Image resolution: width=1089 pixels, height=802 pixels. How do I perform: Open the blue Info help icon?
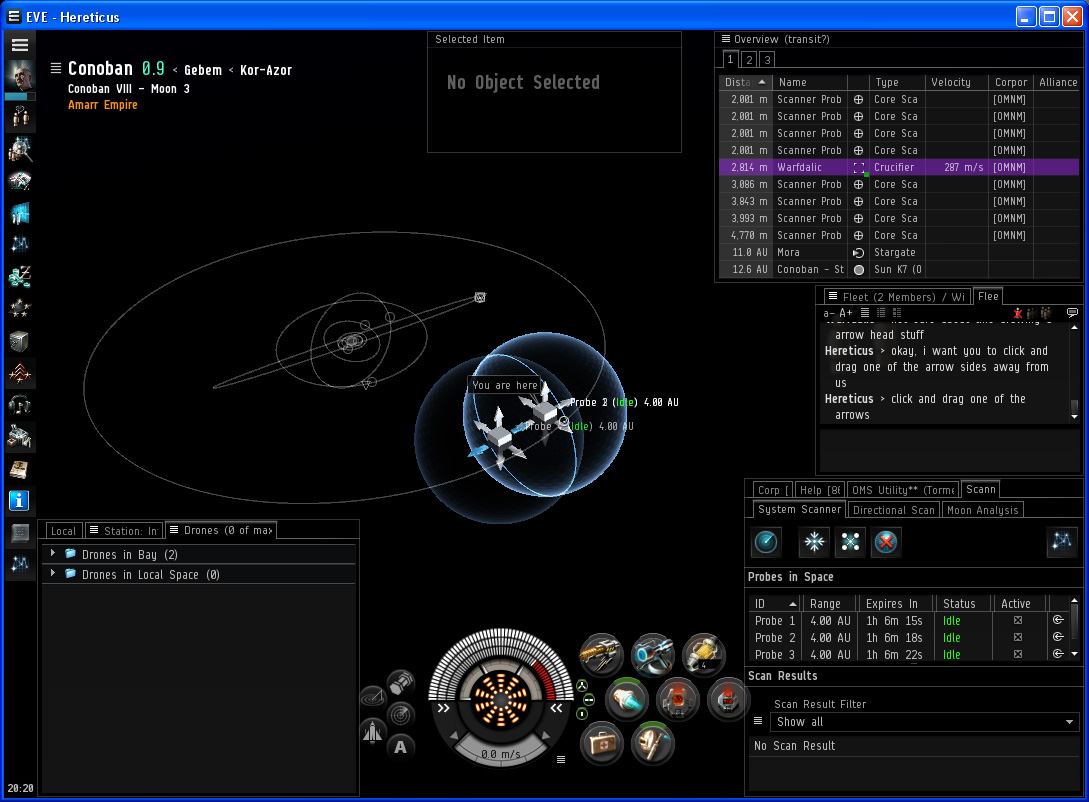tap(19, 501)
